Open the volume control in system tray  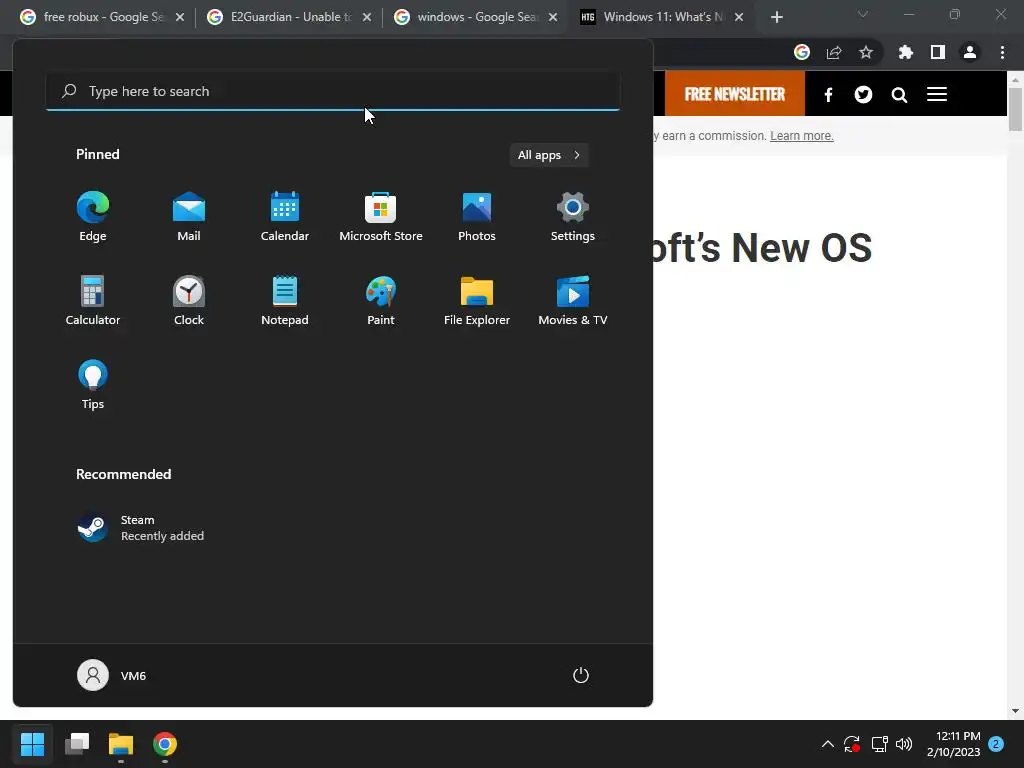tap(904, 744)
